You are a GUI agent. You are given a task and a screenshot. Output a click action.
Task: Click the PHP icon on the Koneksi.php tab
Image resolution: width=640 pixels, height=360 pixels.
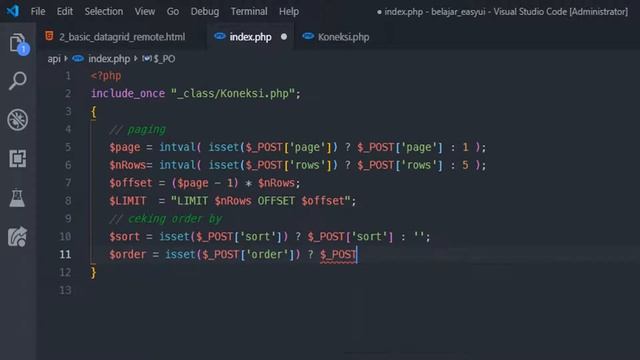click(x=308, y=36)
